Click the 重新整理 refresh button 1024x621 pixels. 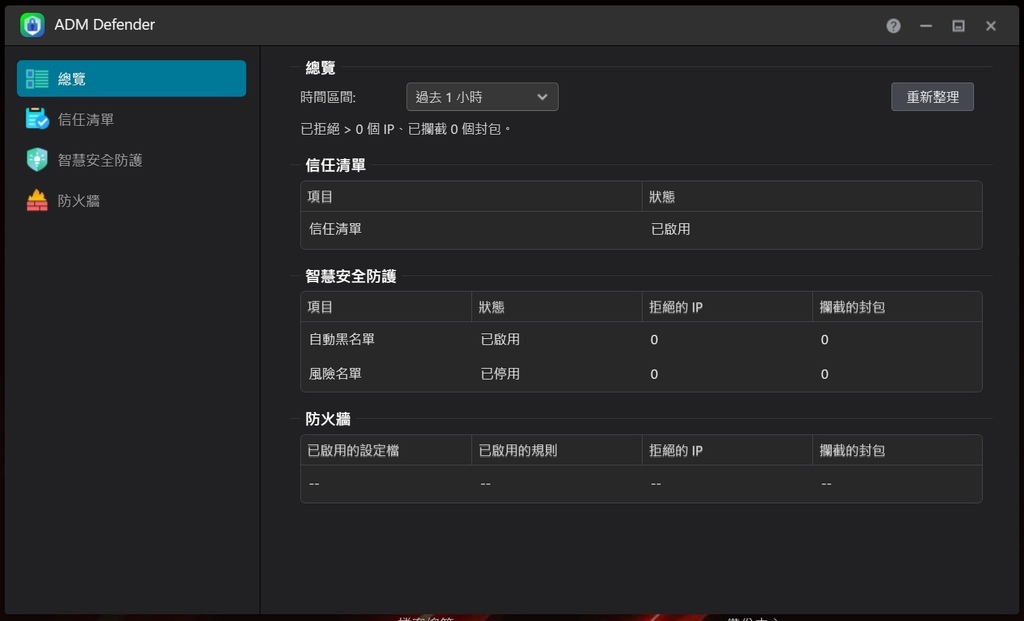tap(932, 97)
